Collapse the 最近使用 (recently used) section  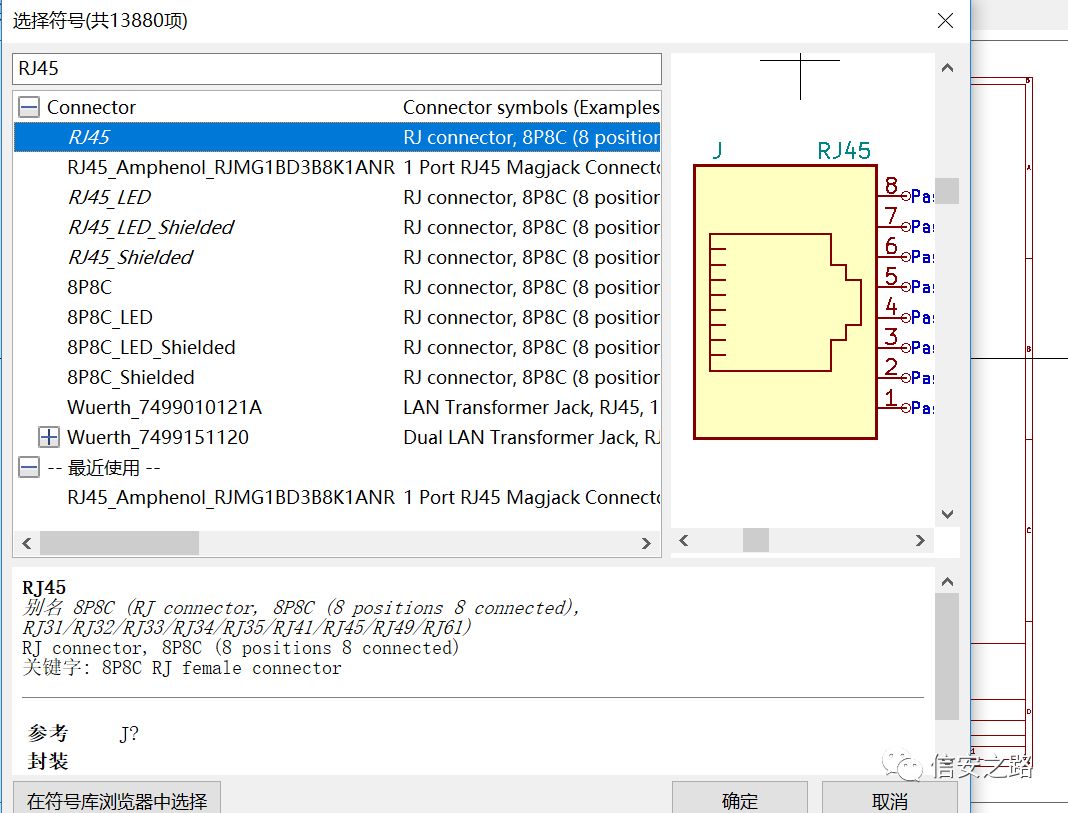pos(29,467)
